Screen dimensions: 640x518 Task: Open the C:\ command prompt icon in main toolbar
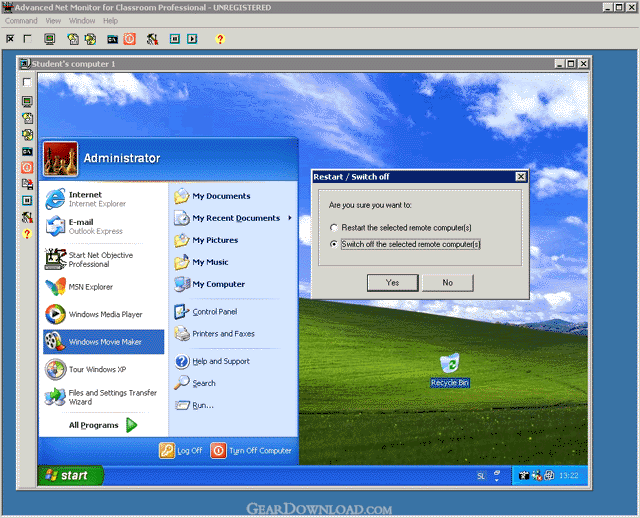pos(112,39)
